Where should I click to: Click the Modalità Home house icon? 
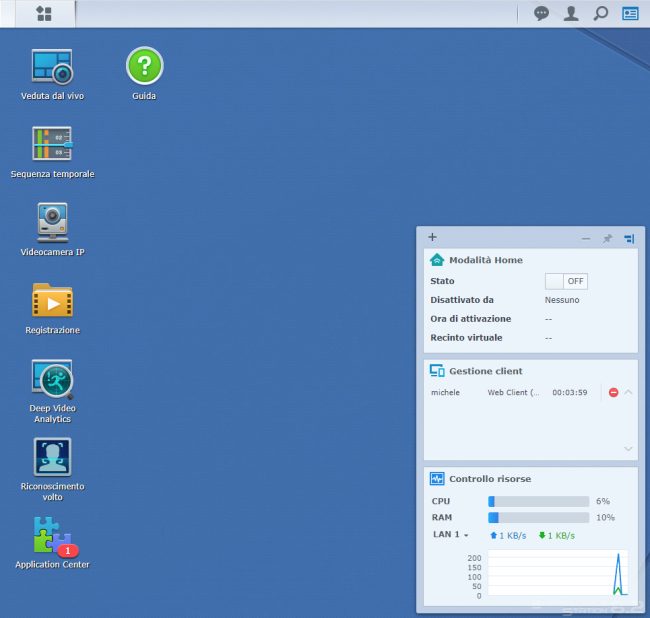[437, 260]
